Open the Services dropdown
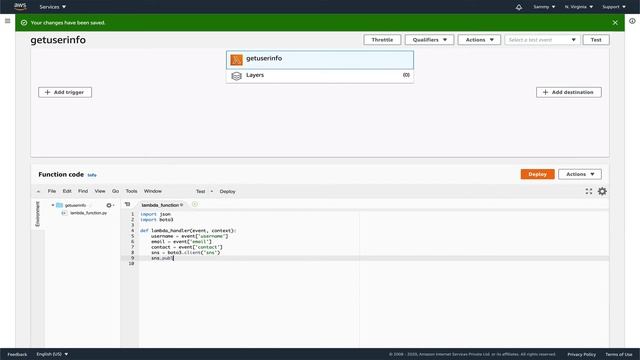The height and width of the screenshot is (360, 640). [53, 7]
